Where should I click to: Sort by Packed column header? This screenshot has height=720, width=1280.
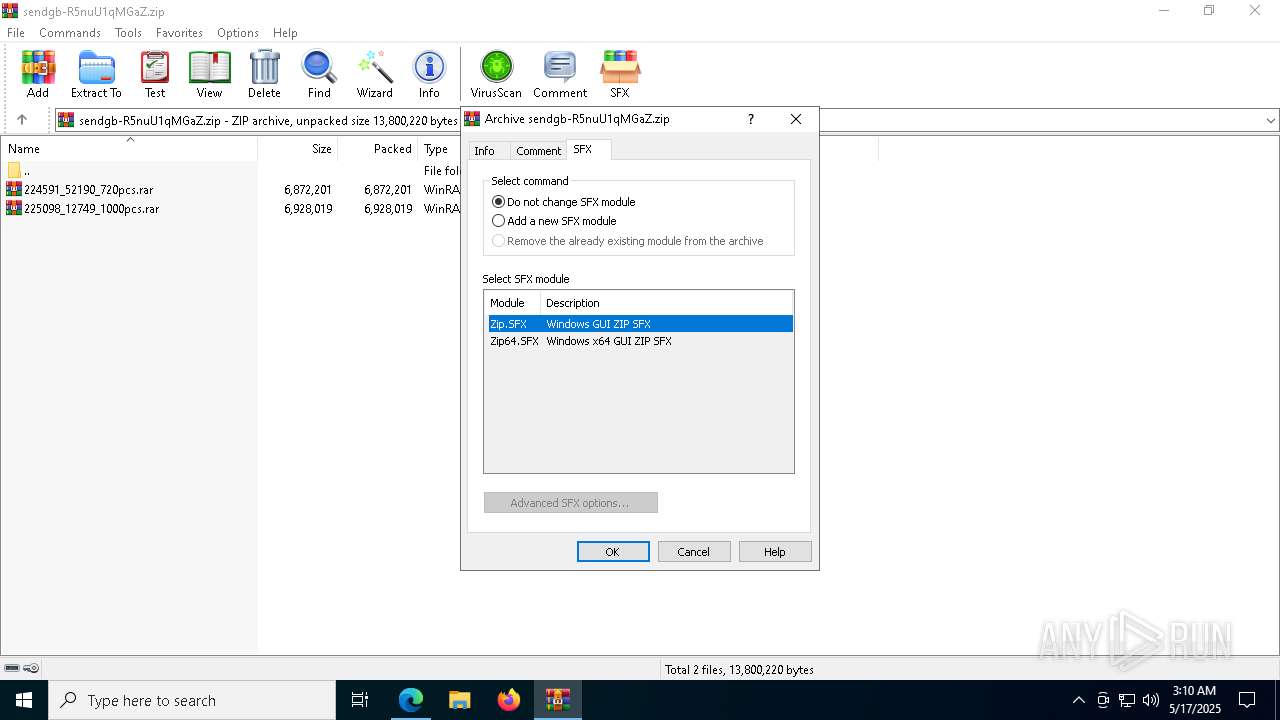pos(378,149)
